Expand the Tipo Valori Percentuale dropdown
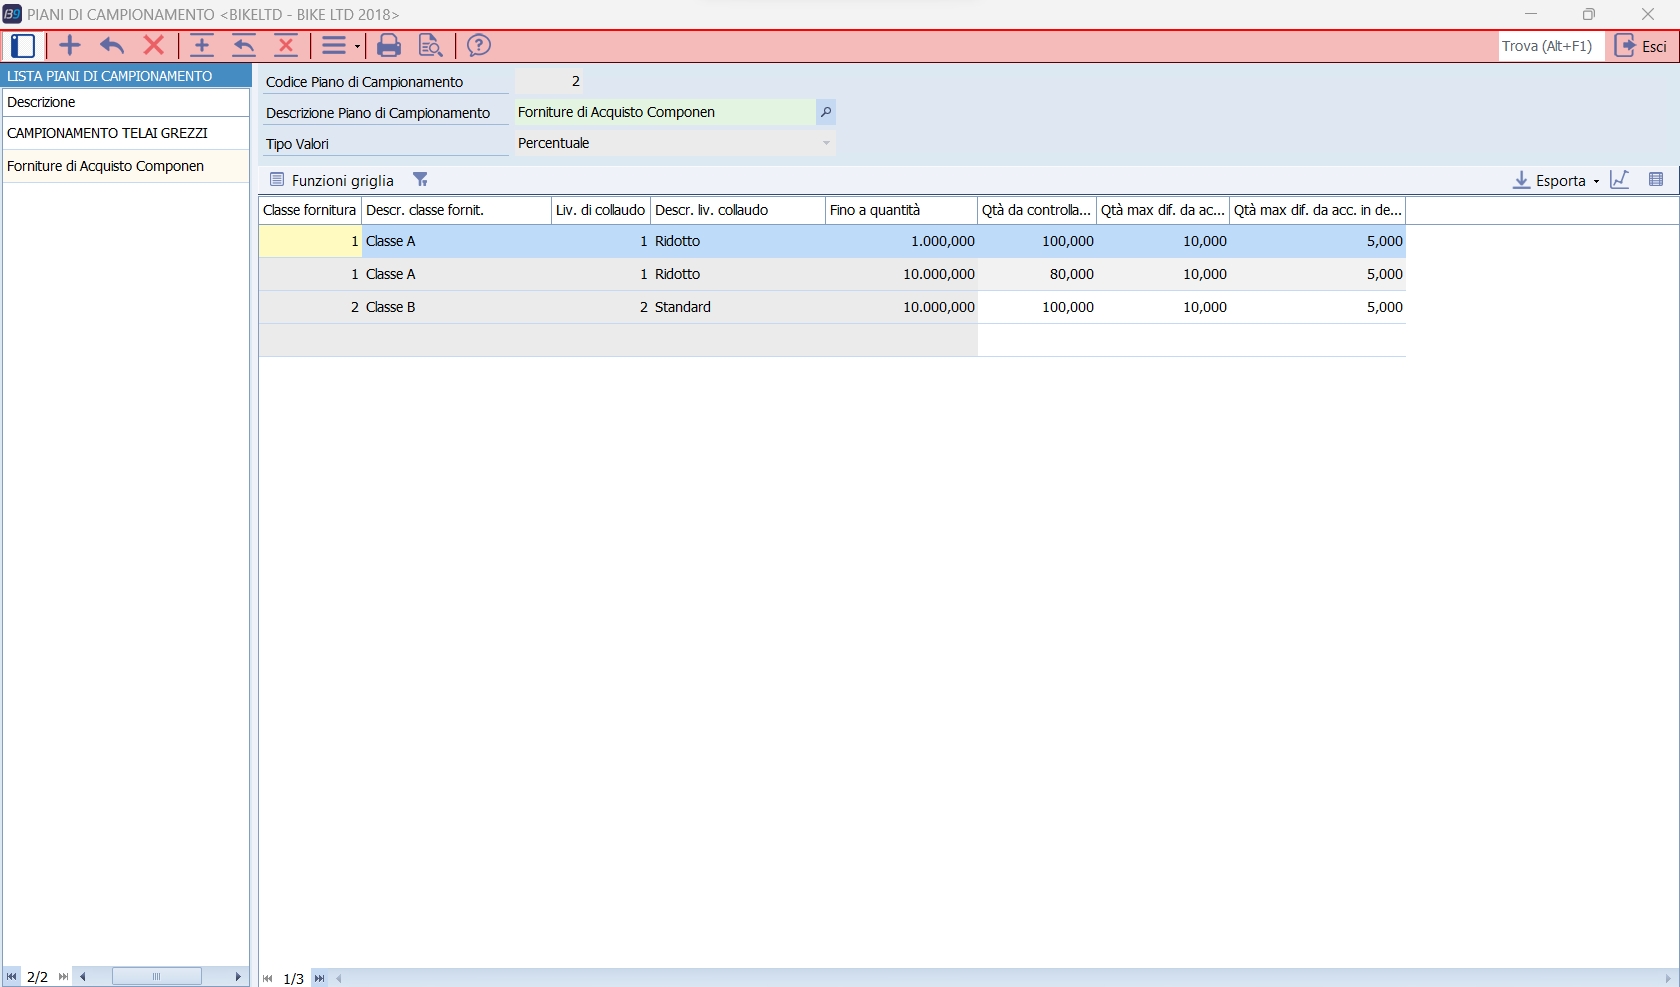1680x987 pixels. [826, 143]
